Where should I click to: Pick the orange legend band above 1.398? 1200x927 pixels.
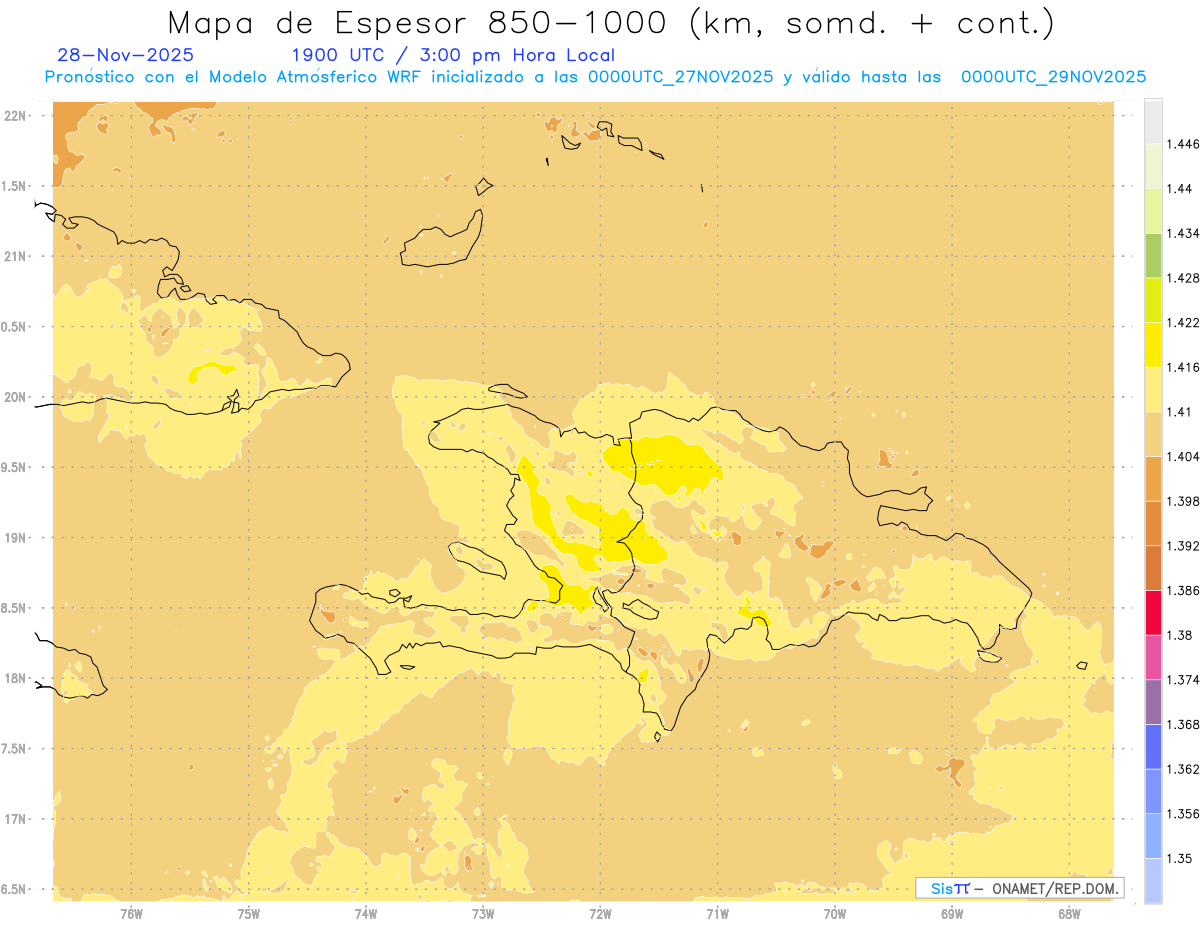click(x=1153, y=478)
